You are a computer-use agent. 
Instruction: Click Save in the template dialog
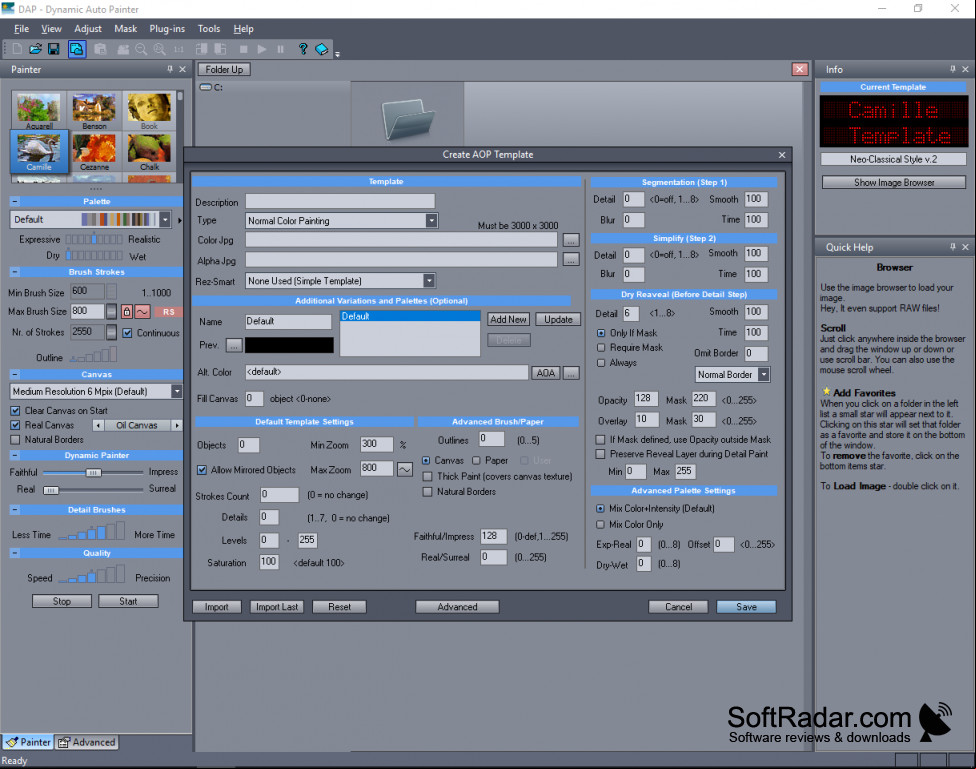(x=746, y=606)
